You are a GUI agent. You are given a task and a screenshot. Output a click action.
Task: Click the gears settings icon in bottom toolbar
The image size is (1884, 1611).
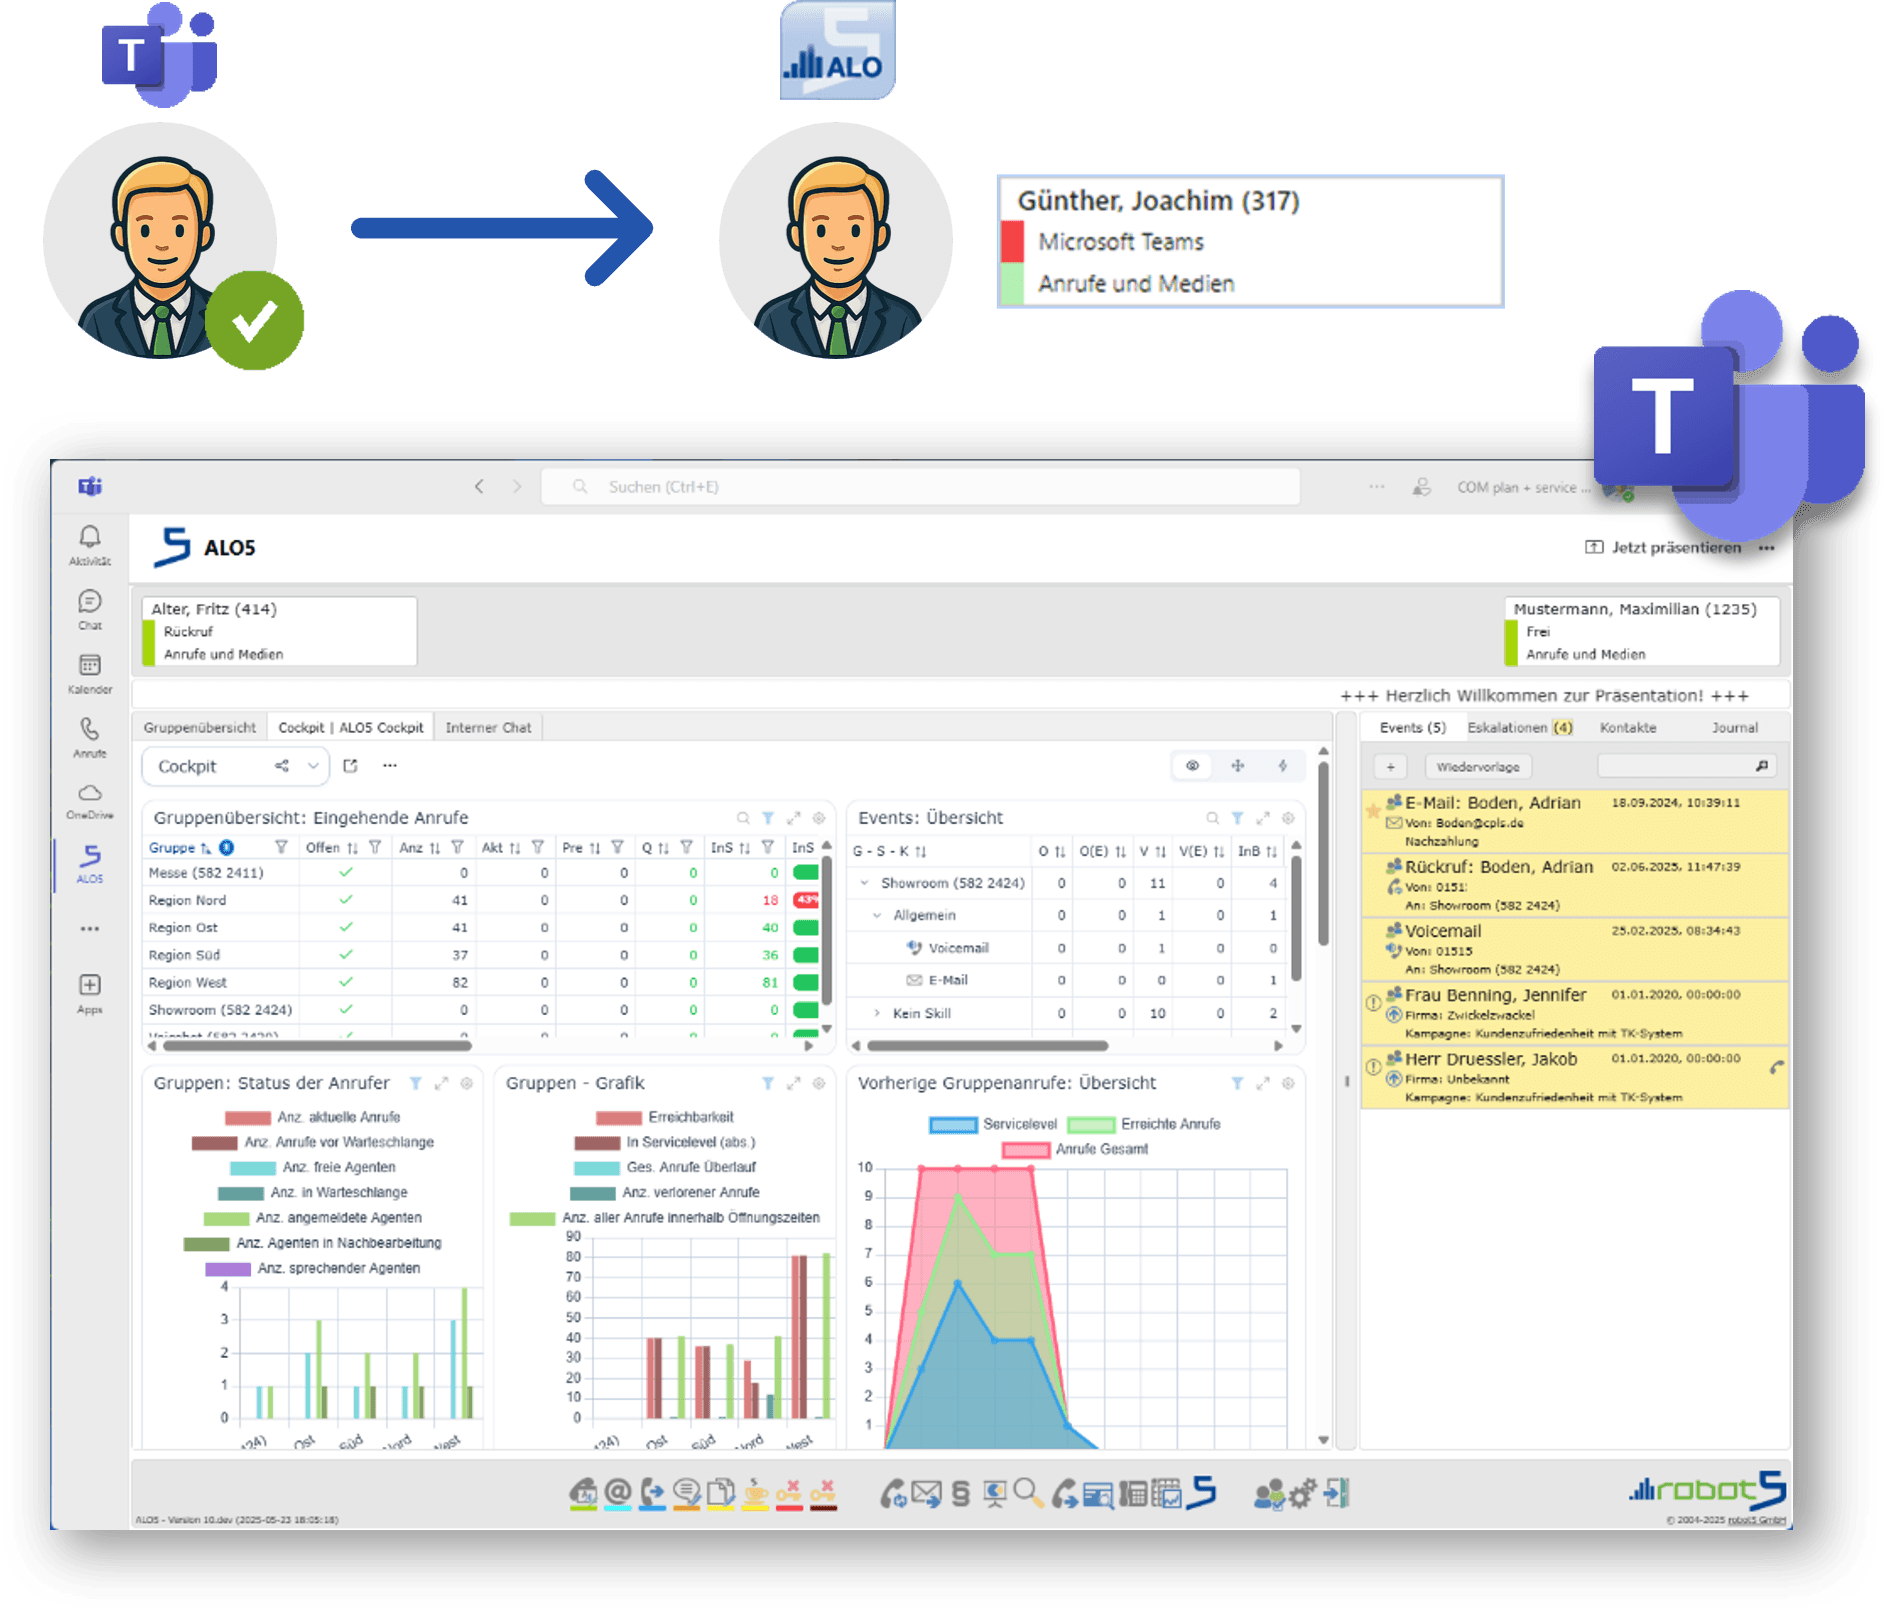(1302, 1494)
